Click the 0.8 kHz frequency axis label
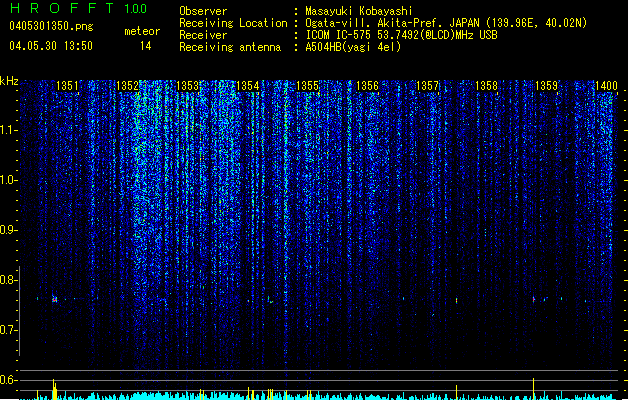This screenshot has width=629, height=400. (x=8, y=280)
